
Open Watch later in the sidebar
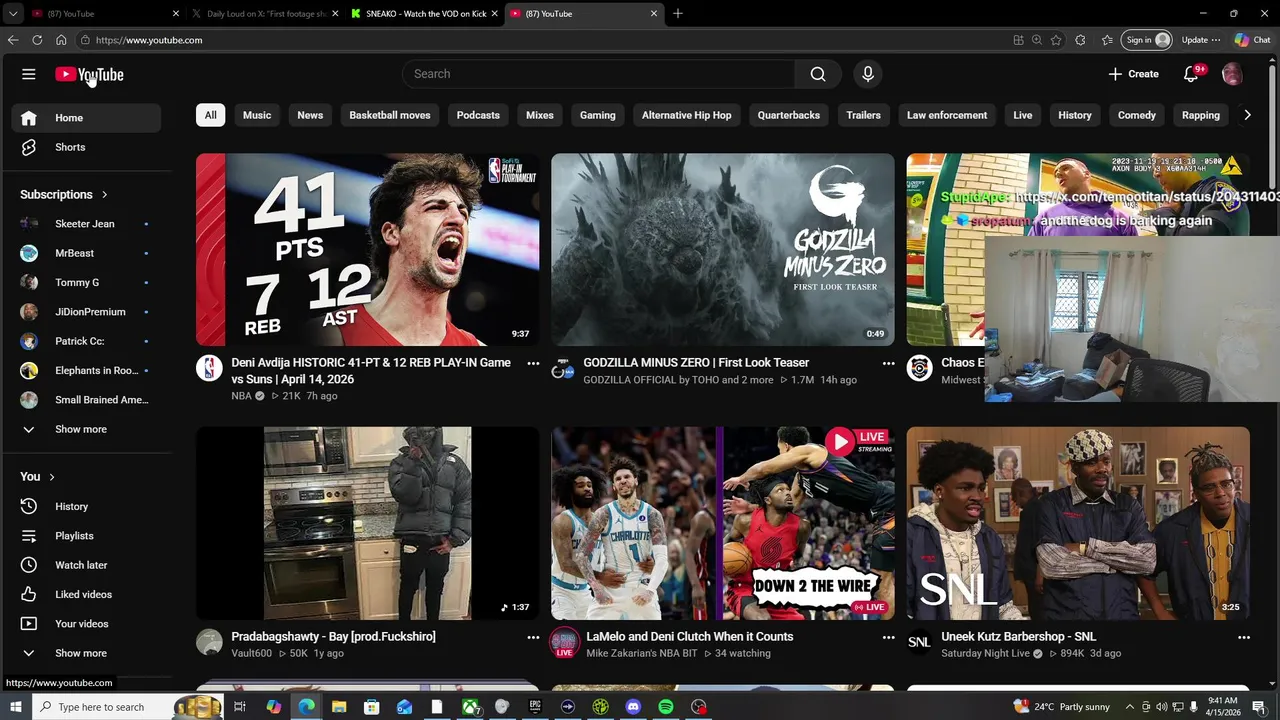click(x=86, y=565)
